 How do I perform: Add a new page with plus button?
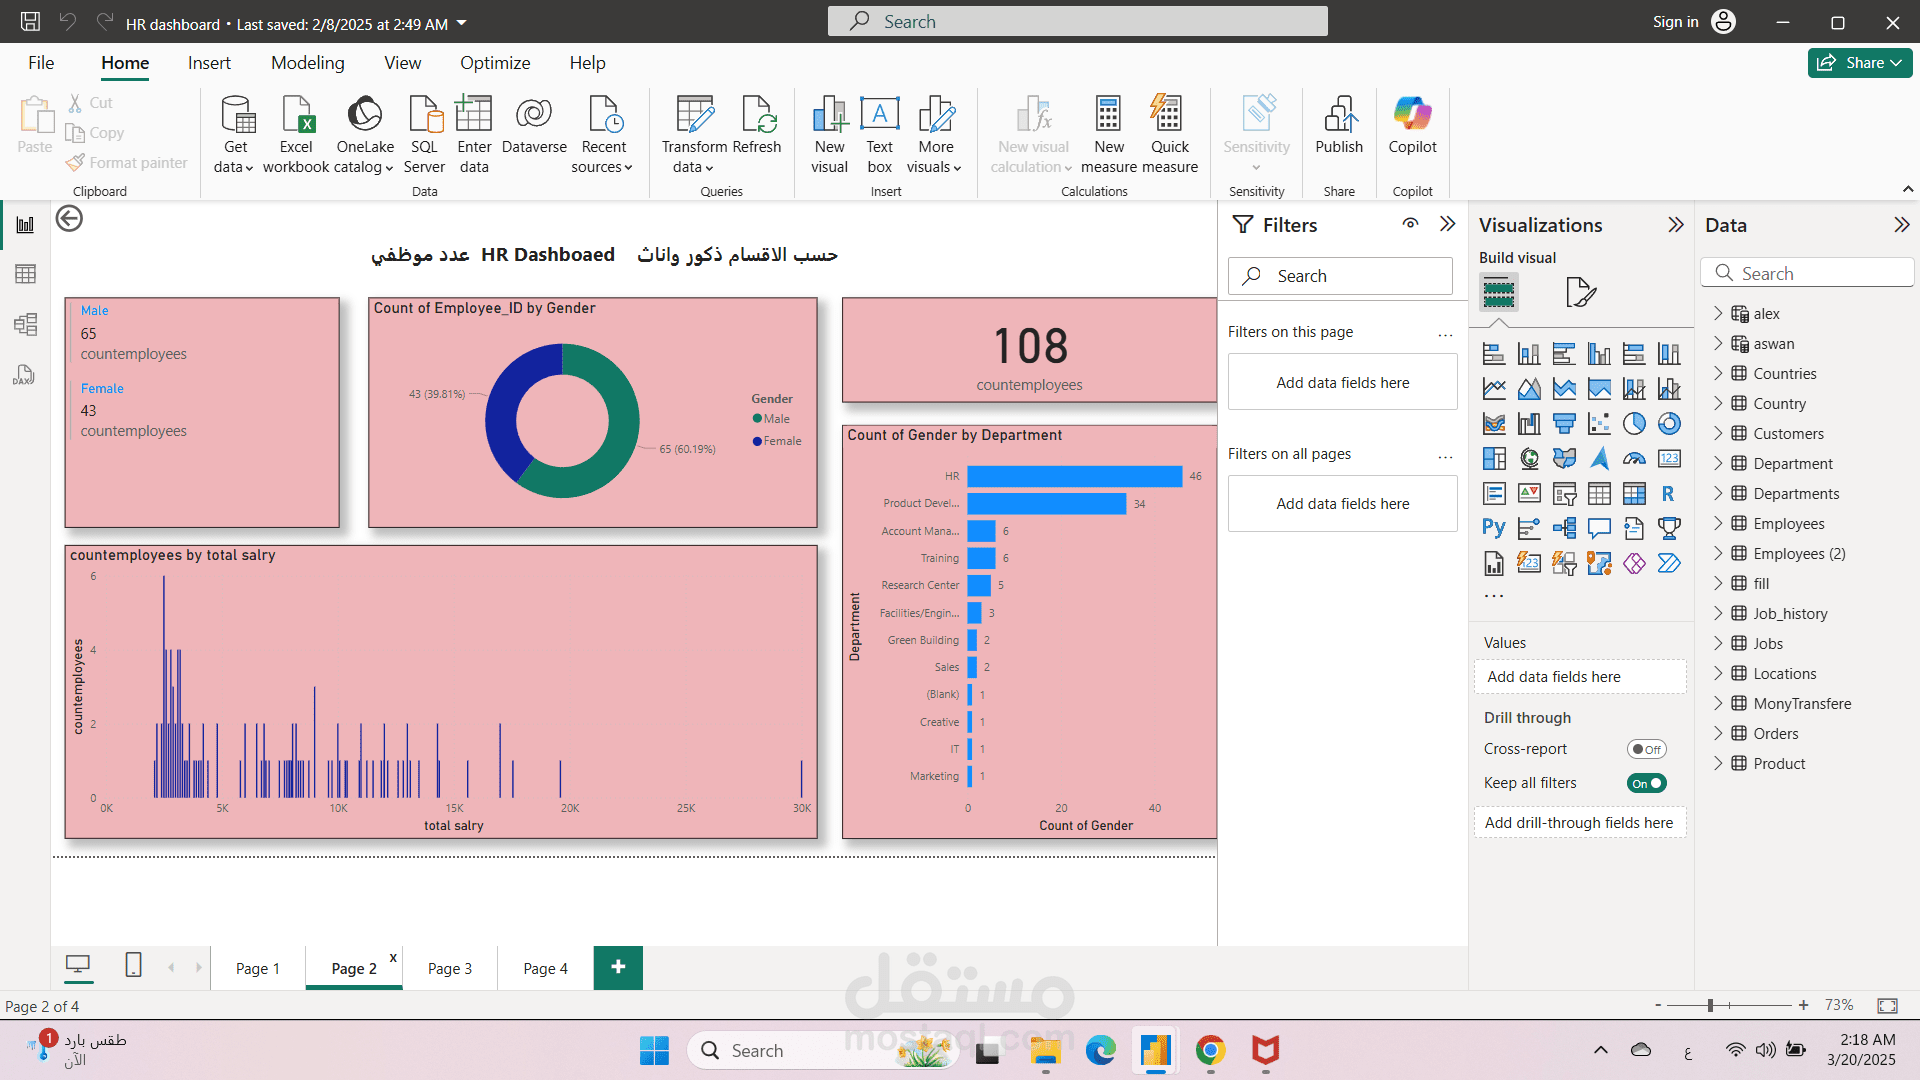pos(618,967)
